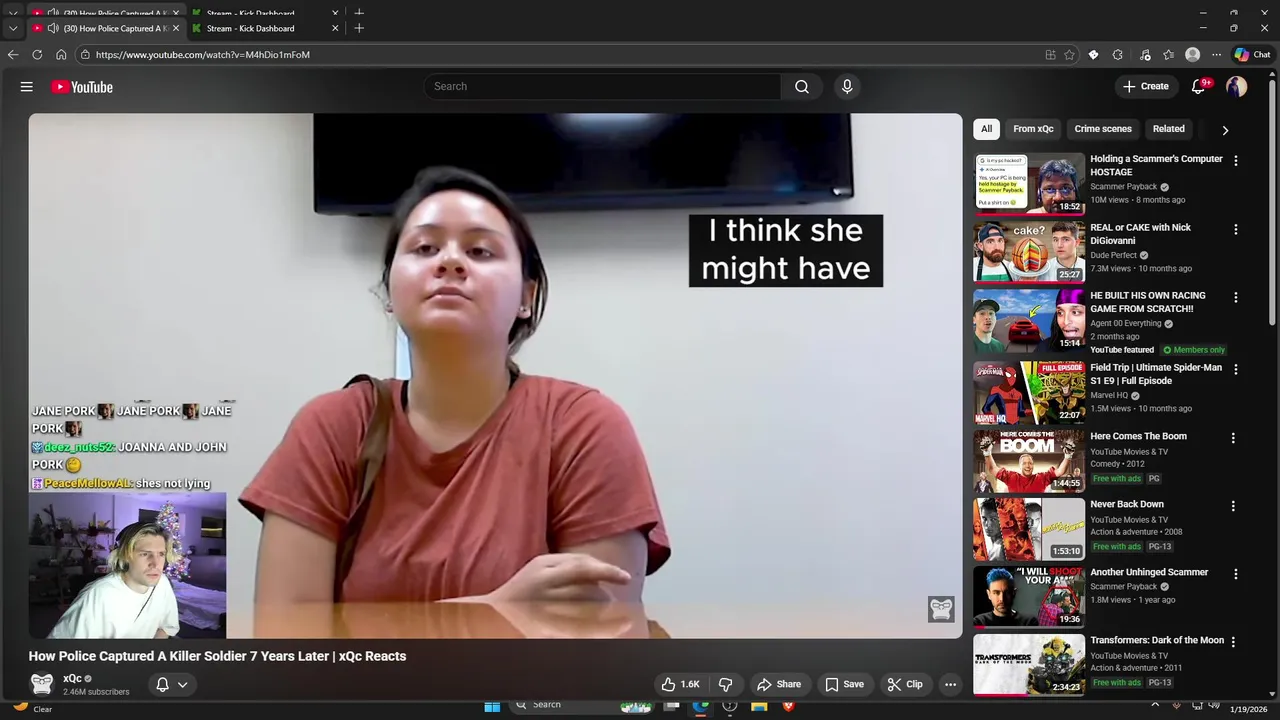
Task: Select the From xQc filter chip
Action: [x=1033, y=129]
